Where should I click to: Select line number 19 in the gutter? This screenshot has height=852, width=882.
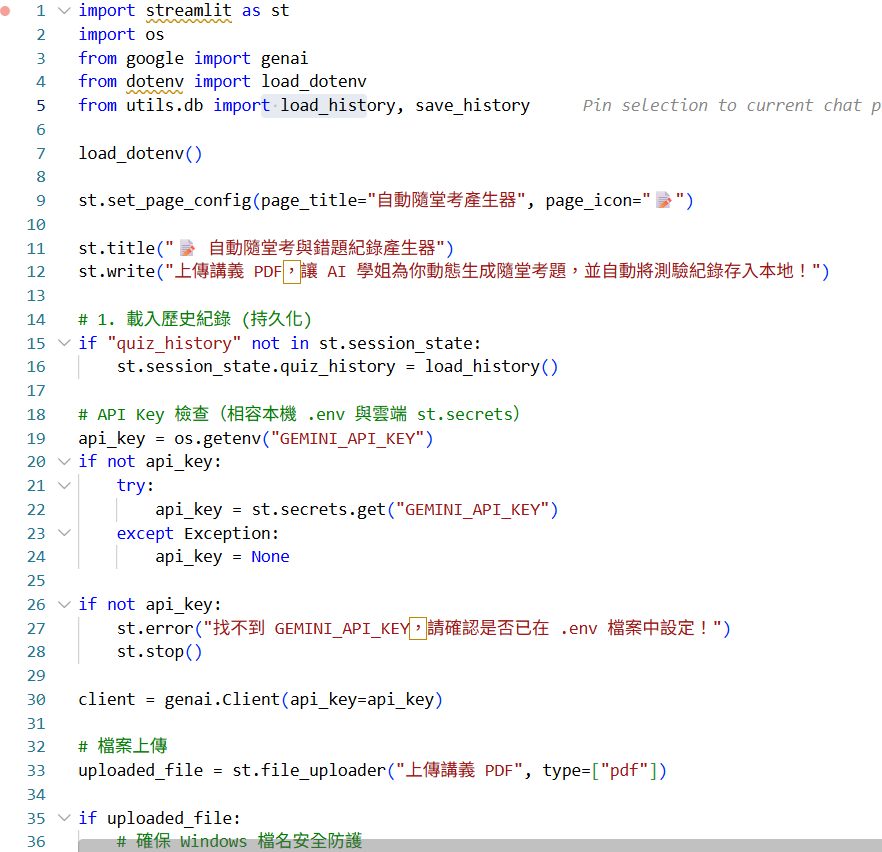[36, 438]
